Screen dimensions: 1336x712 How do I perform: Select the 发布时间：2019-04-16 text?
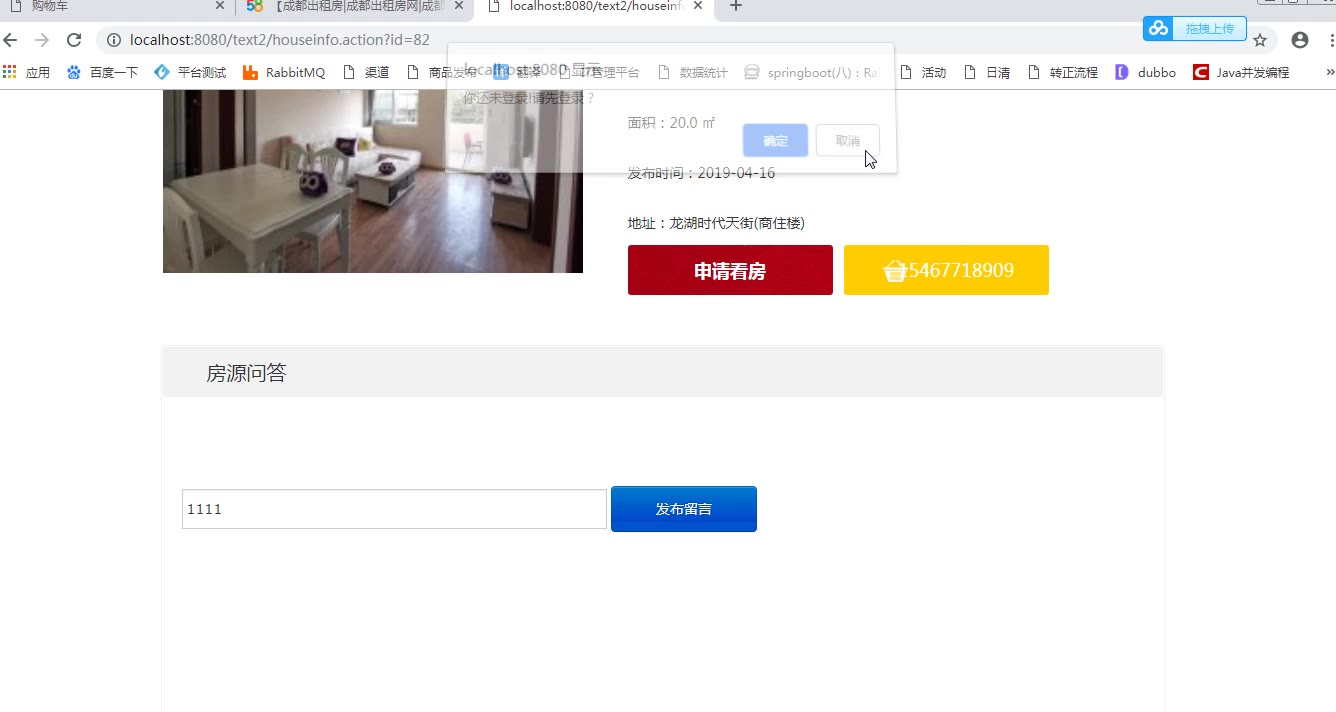(701, 173)
